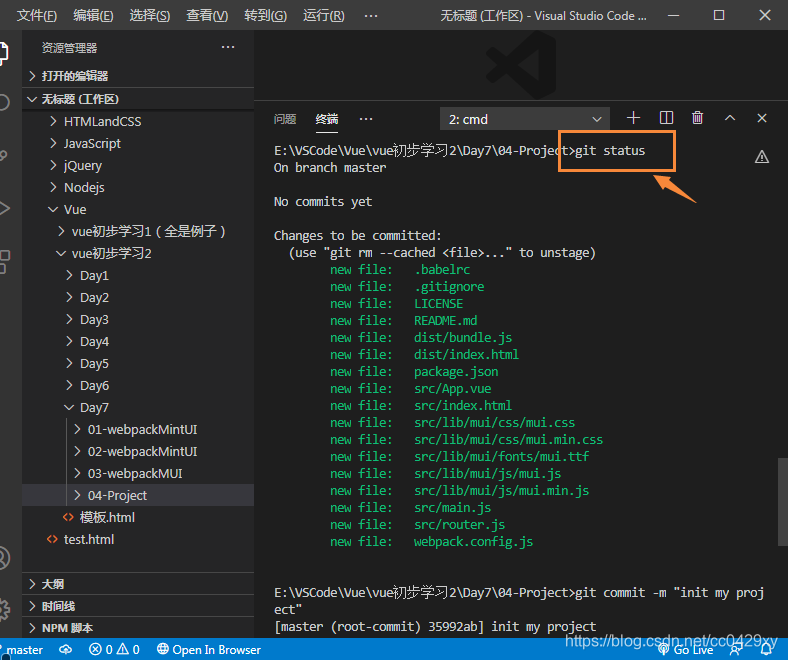788x660 pixels.
Task: Collapse the Day7 folder
Action: [138, 407]
